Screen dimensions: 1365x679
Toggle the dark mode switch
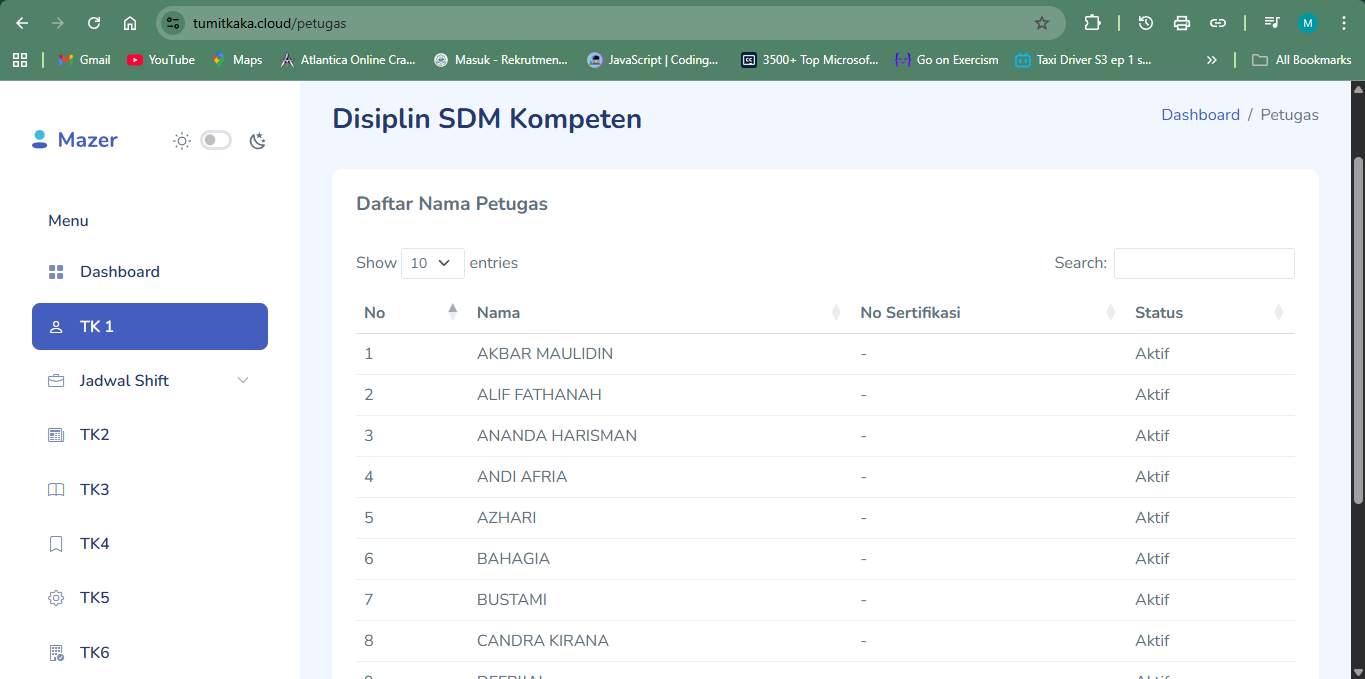coord(215,141)
